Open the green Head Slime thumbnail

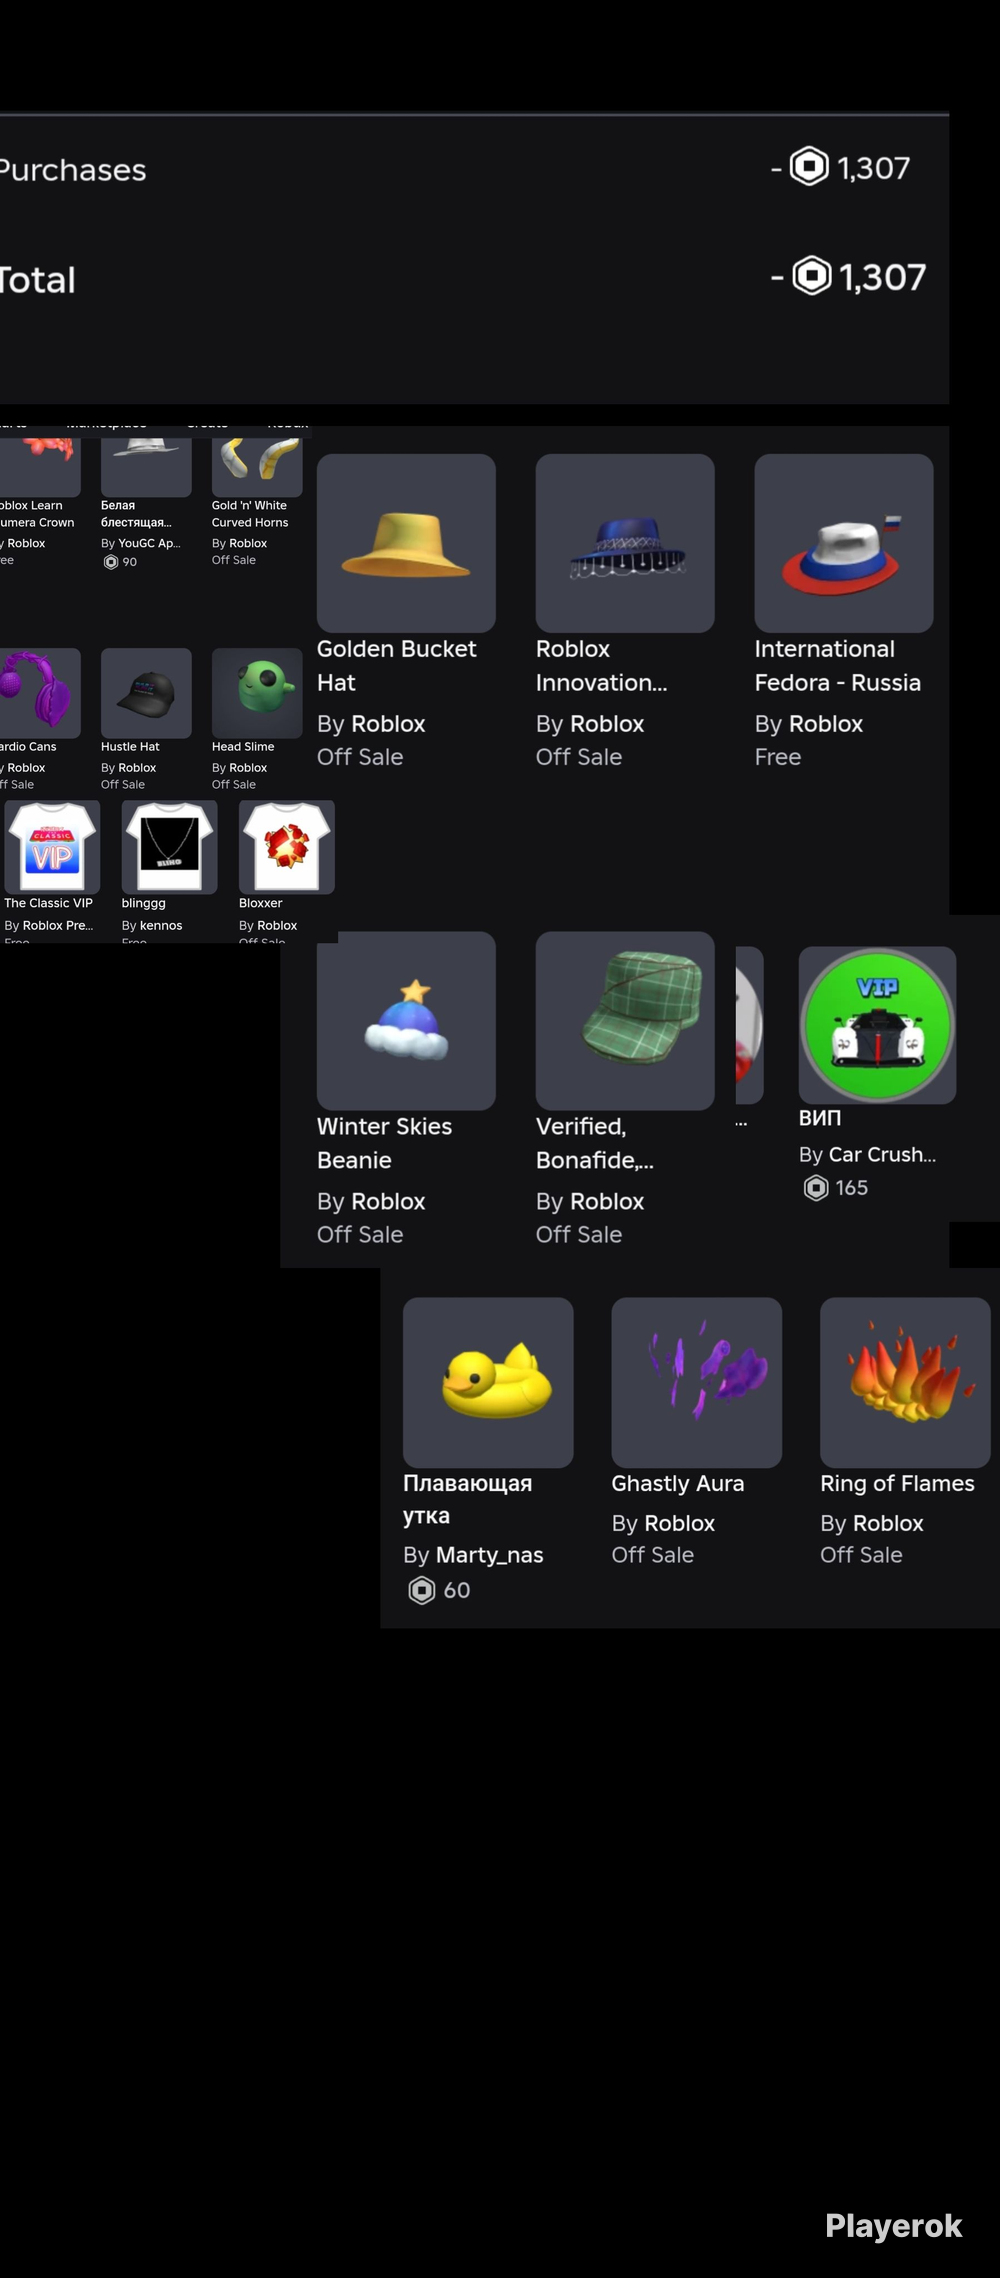257,693
